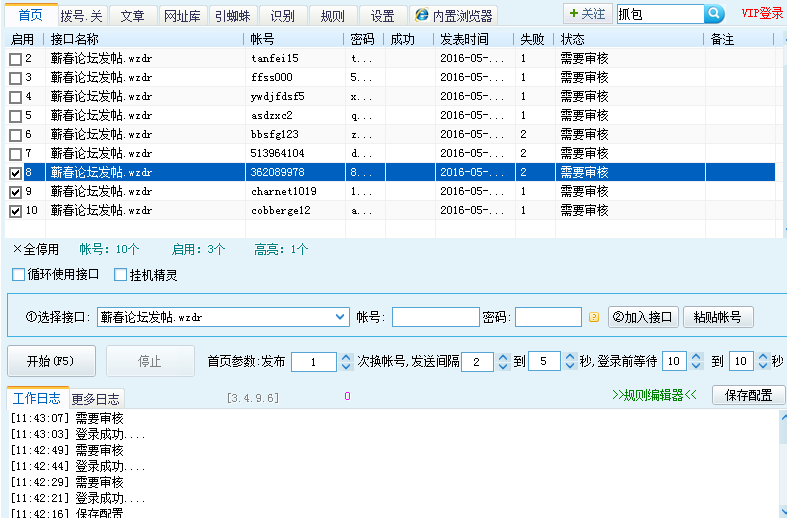Enable checkbox for row 5 asdzxc2
787x518 pixels.
pos(16,116)
